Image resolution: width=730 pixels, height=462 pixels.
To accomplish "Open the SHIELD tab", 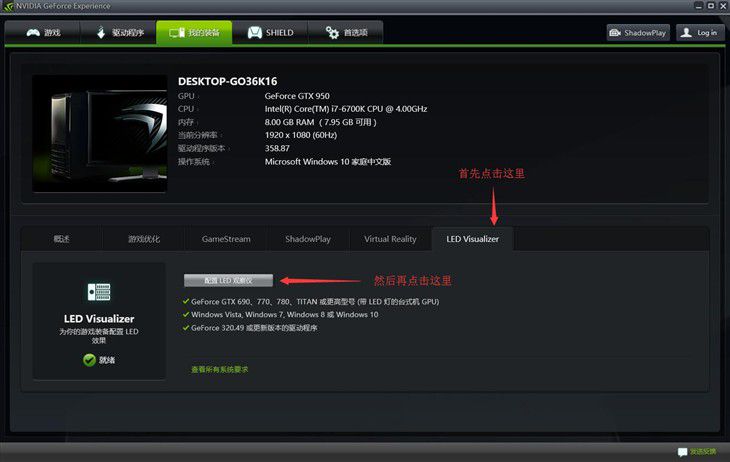I will 270,33.
